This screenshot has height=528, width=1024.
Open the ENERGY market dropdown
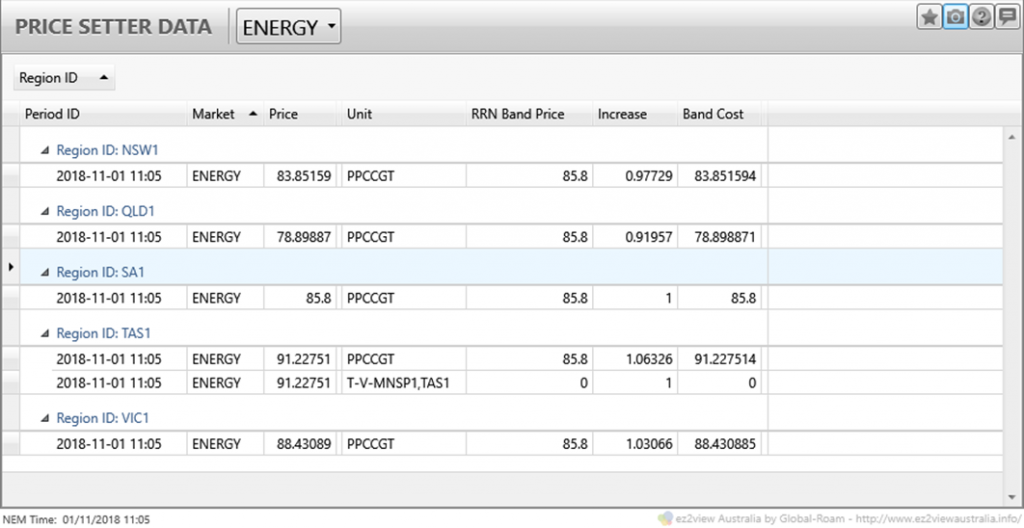(288, 27)
